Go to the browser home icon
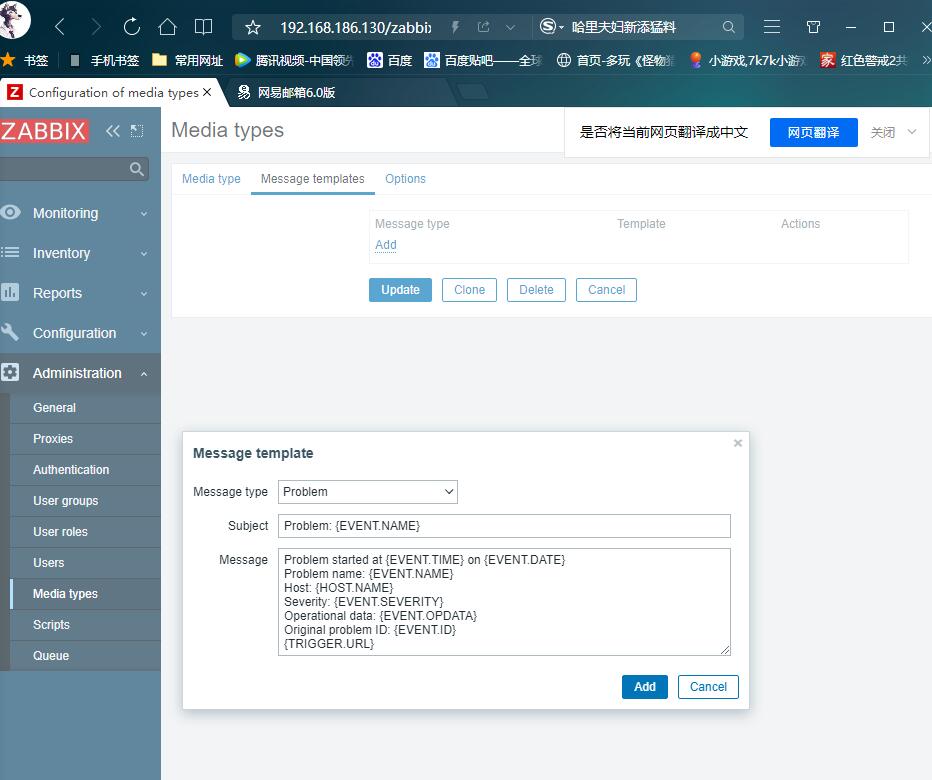This screenshot has width=932, height=780. point(168,27)
